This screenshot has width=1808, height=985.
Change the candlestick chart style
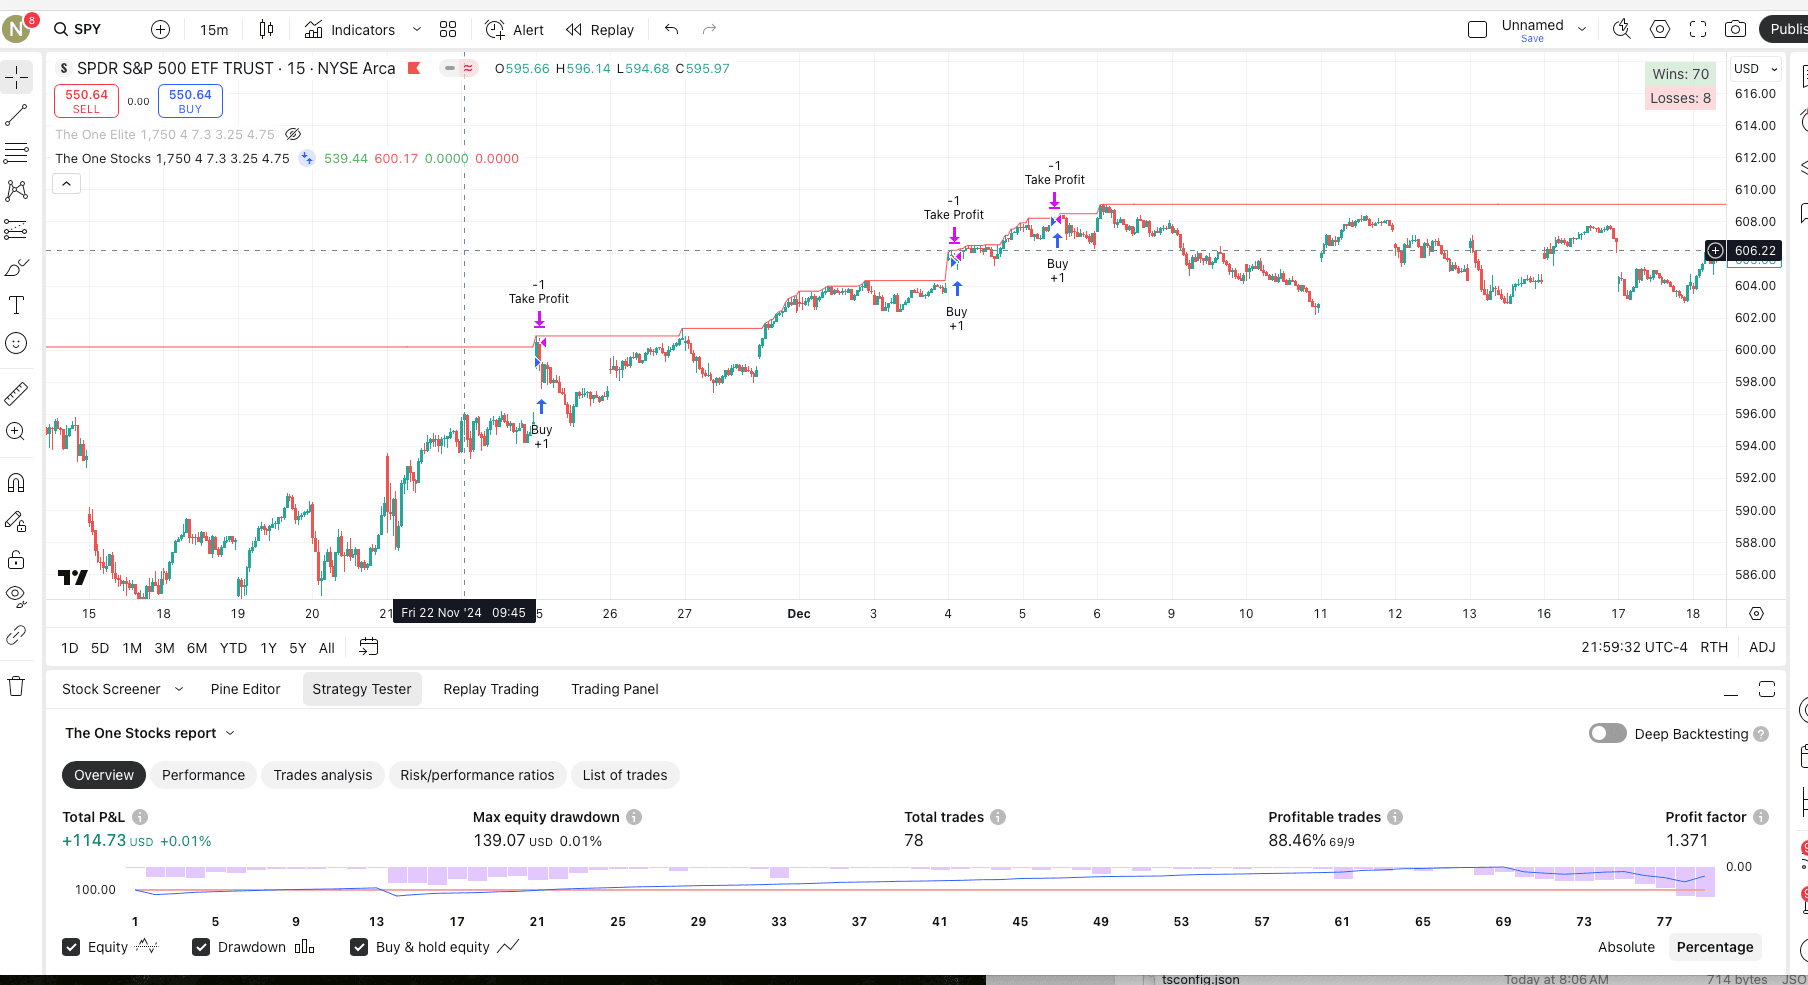(266, 29)
